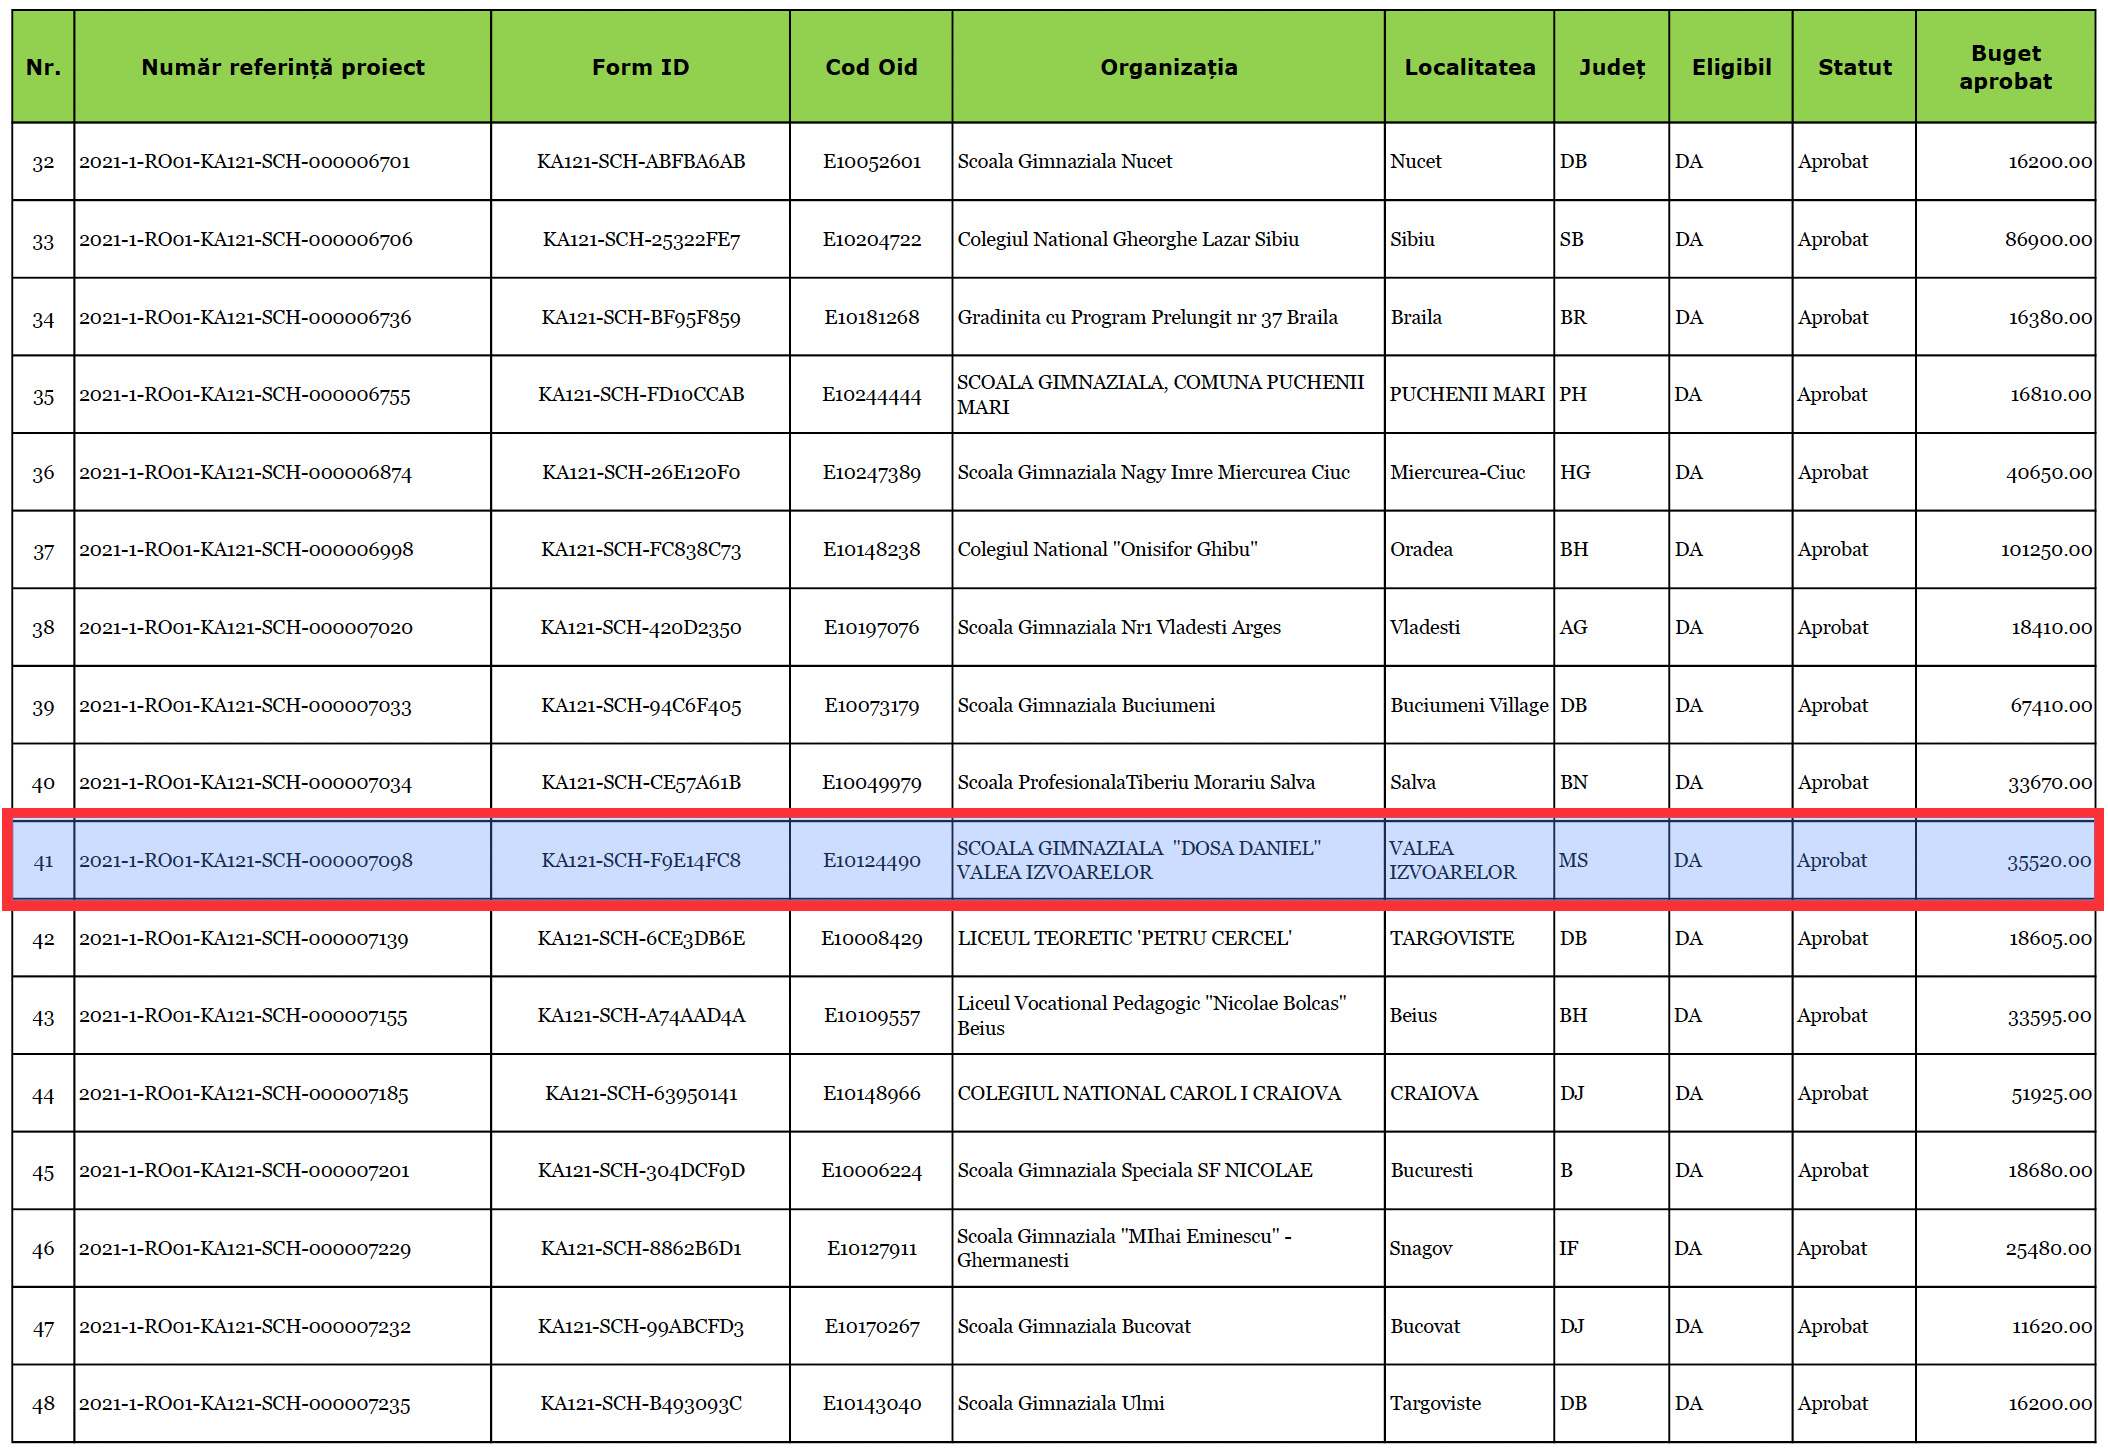Select budget value 101250.00

2045,550
